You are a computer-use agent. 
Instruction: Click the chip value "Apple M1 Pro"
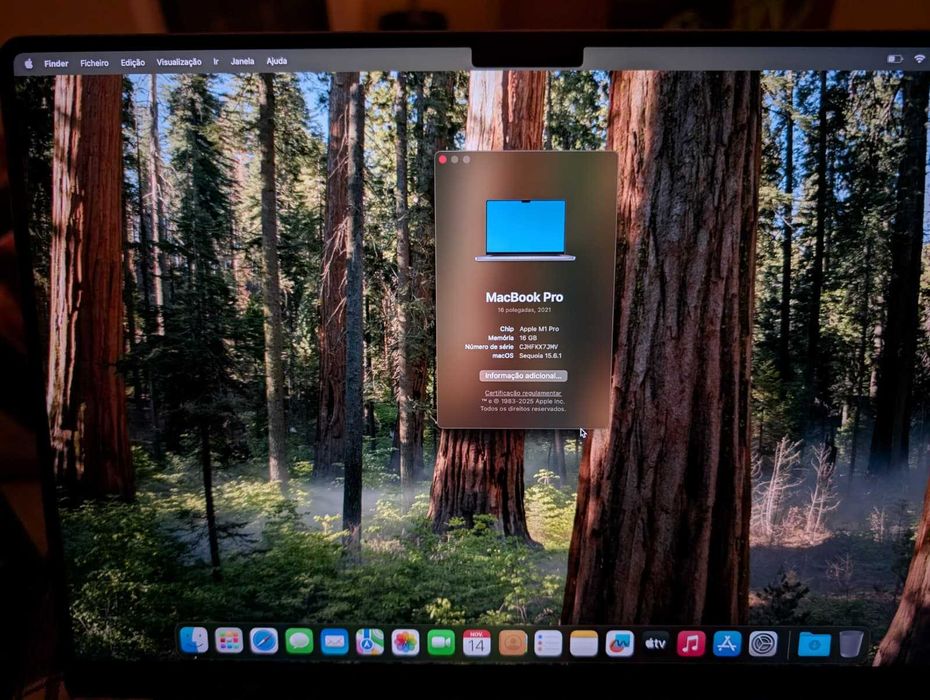tap(539, 329)
